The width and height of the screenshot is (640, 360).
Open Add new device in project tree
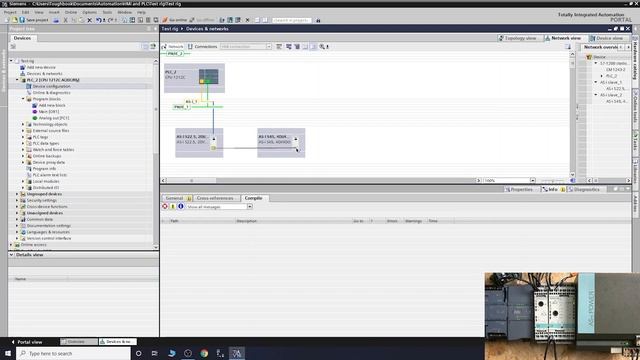tap(41, 67)
